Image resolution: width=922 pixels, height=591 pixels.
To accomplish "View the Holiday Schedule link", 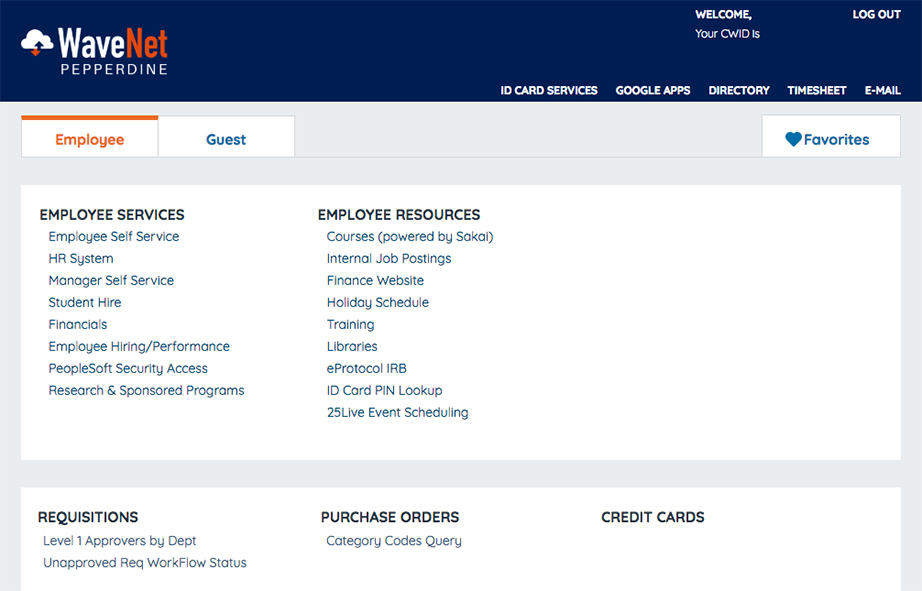I will pos(377,303).
